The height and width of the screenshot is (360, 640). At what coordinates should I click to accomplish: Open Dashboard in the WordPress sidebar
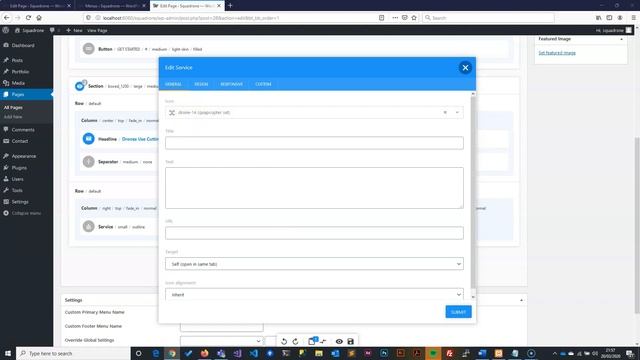[x=23, y=45]
